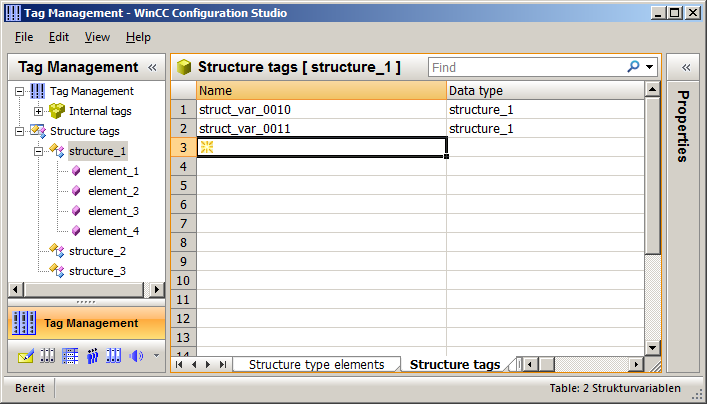
Task: Click the people (user administration) icon
Action: click(x=93, y=355)
